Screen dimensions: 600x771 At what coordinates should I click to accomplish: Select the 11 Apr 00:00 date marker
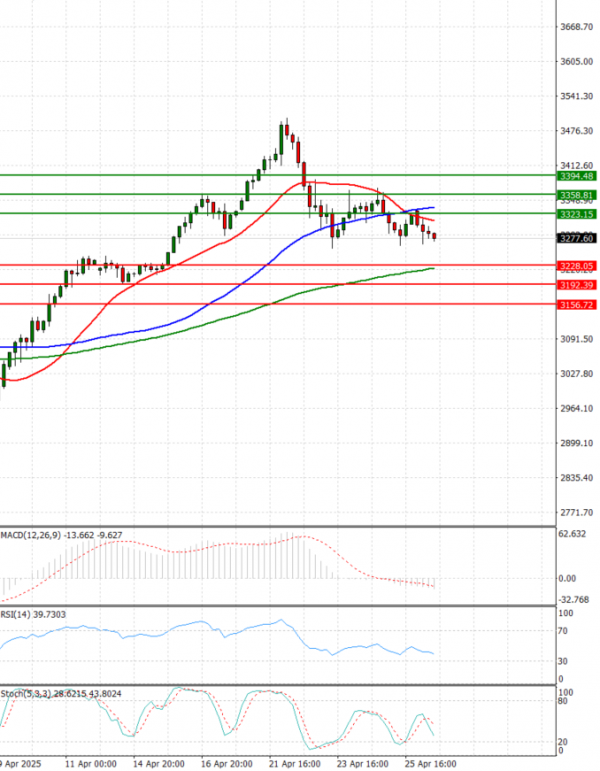pyautogui.click(x=90, y=762)
